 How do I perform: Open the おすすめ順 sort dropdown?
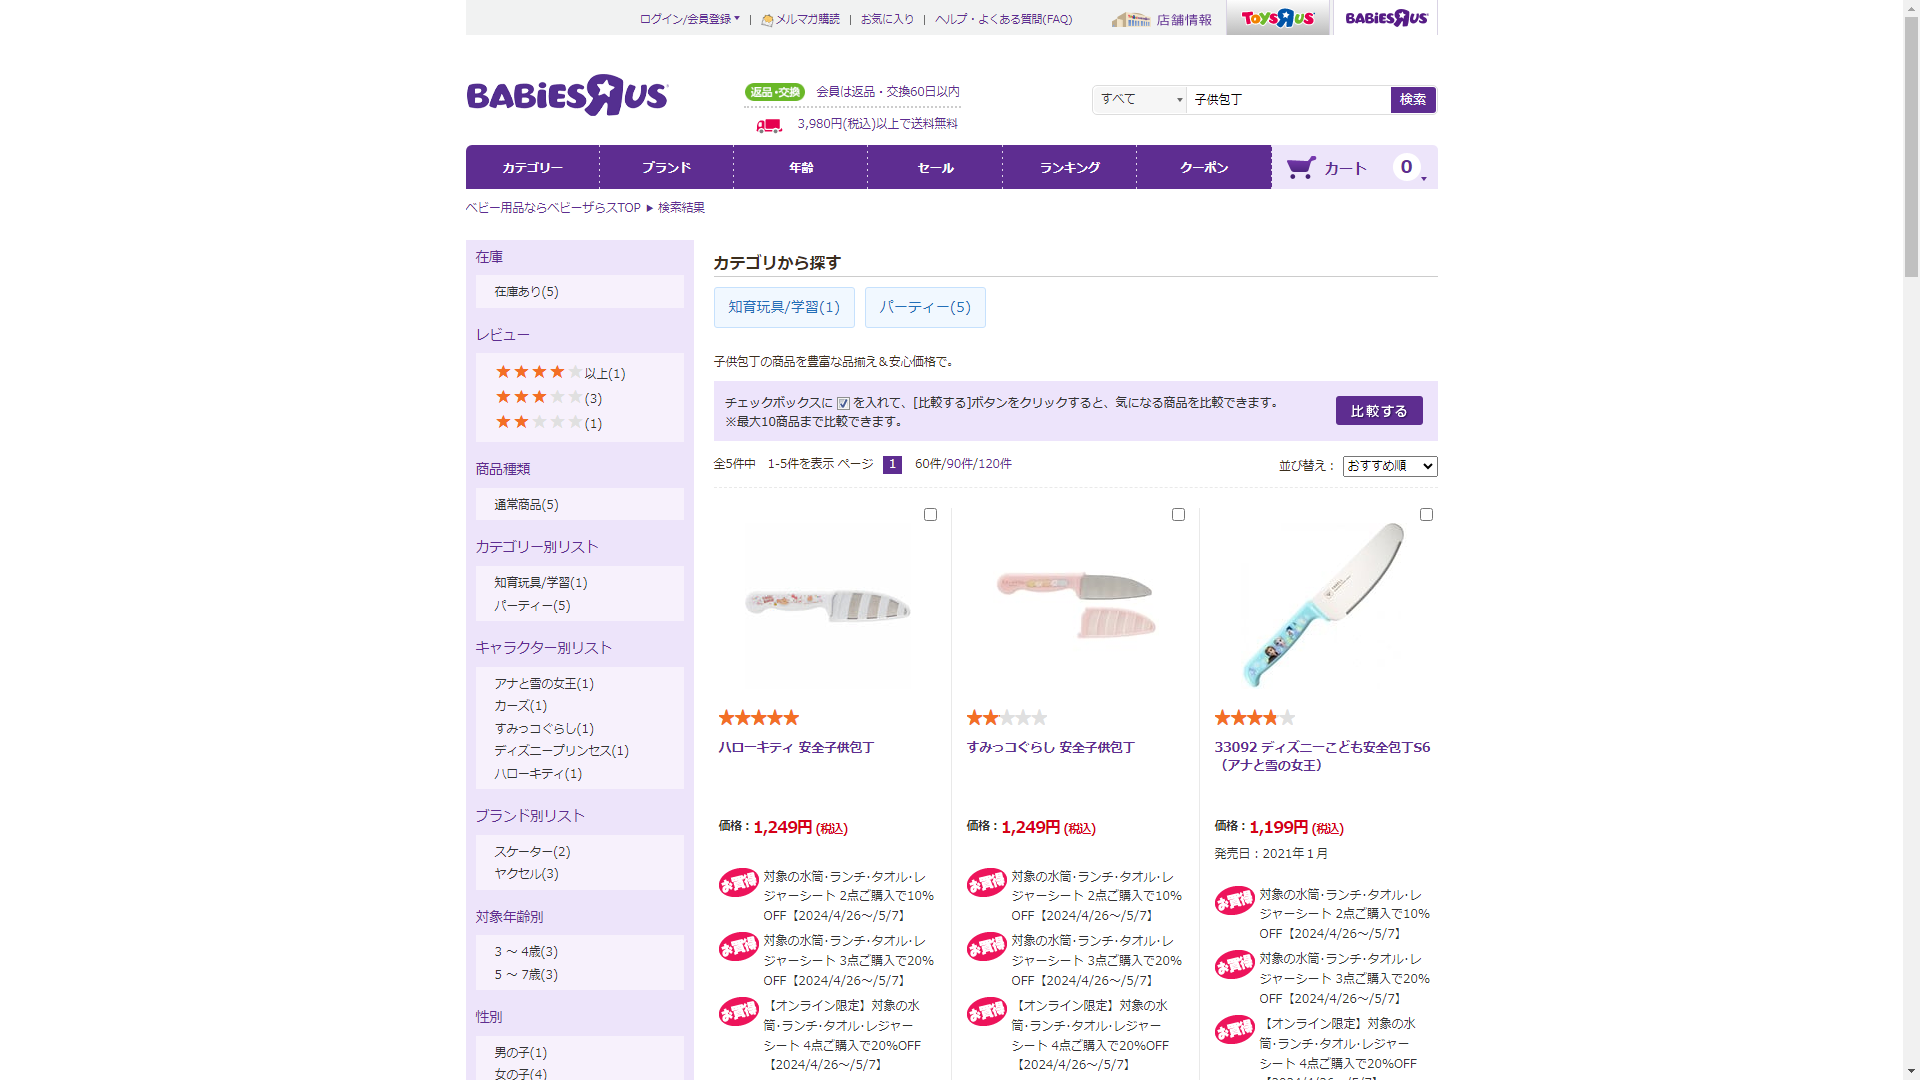[1390, 466]
